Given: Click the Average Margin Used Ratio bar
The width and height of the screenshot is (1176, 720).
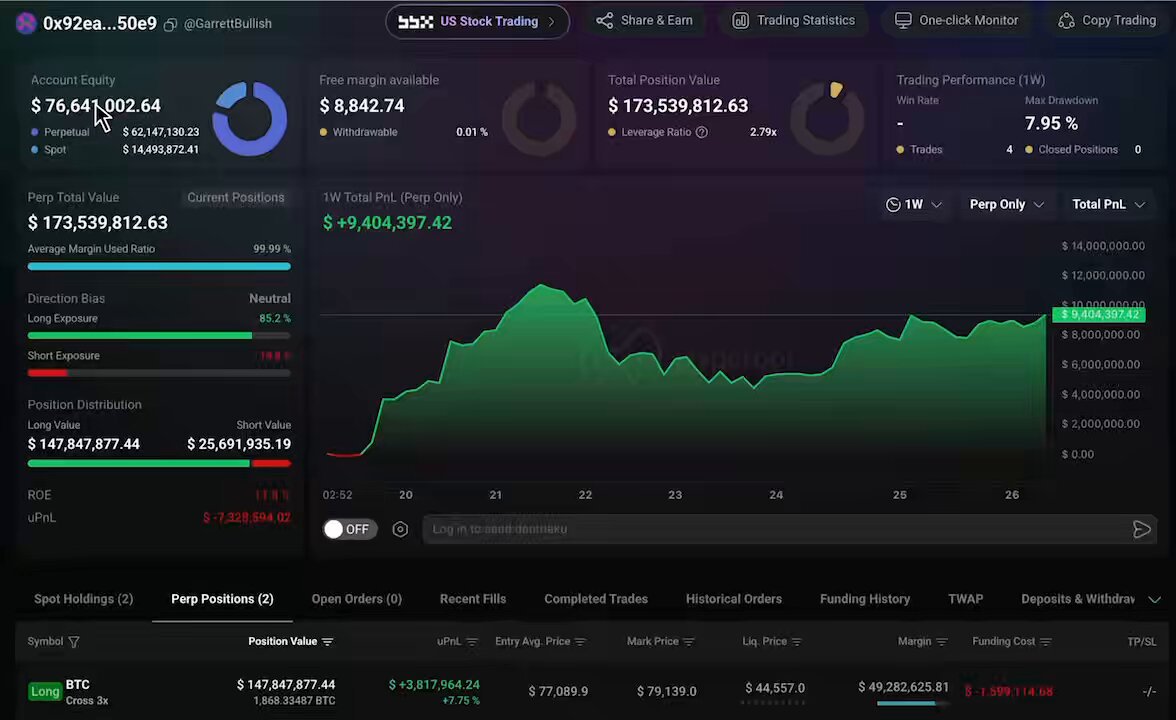Looking at the screenshot, I should point(159,266).
